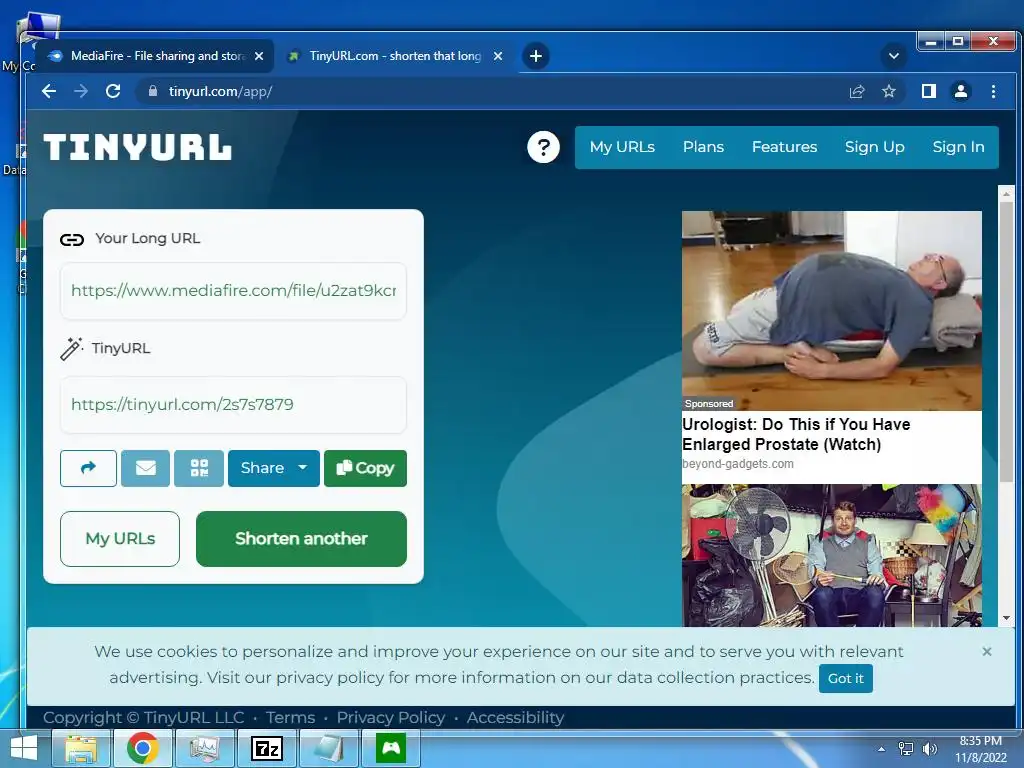Click the padlock site info icon
Viewport: 1024px width, 768px height.
pos(153,91)
